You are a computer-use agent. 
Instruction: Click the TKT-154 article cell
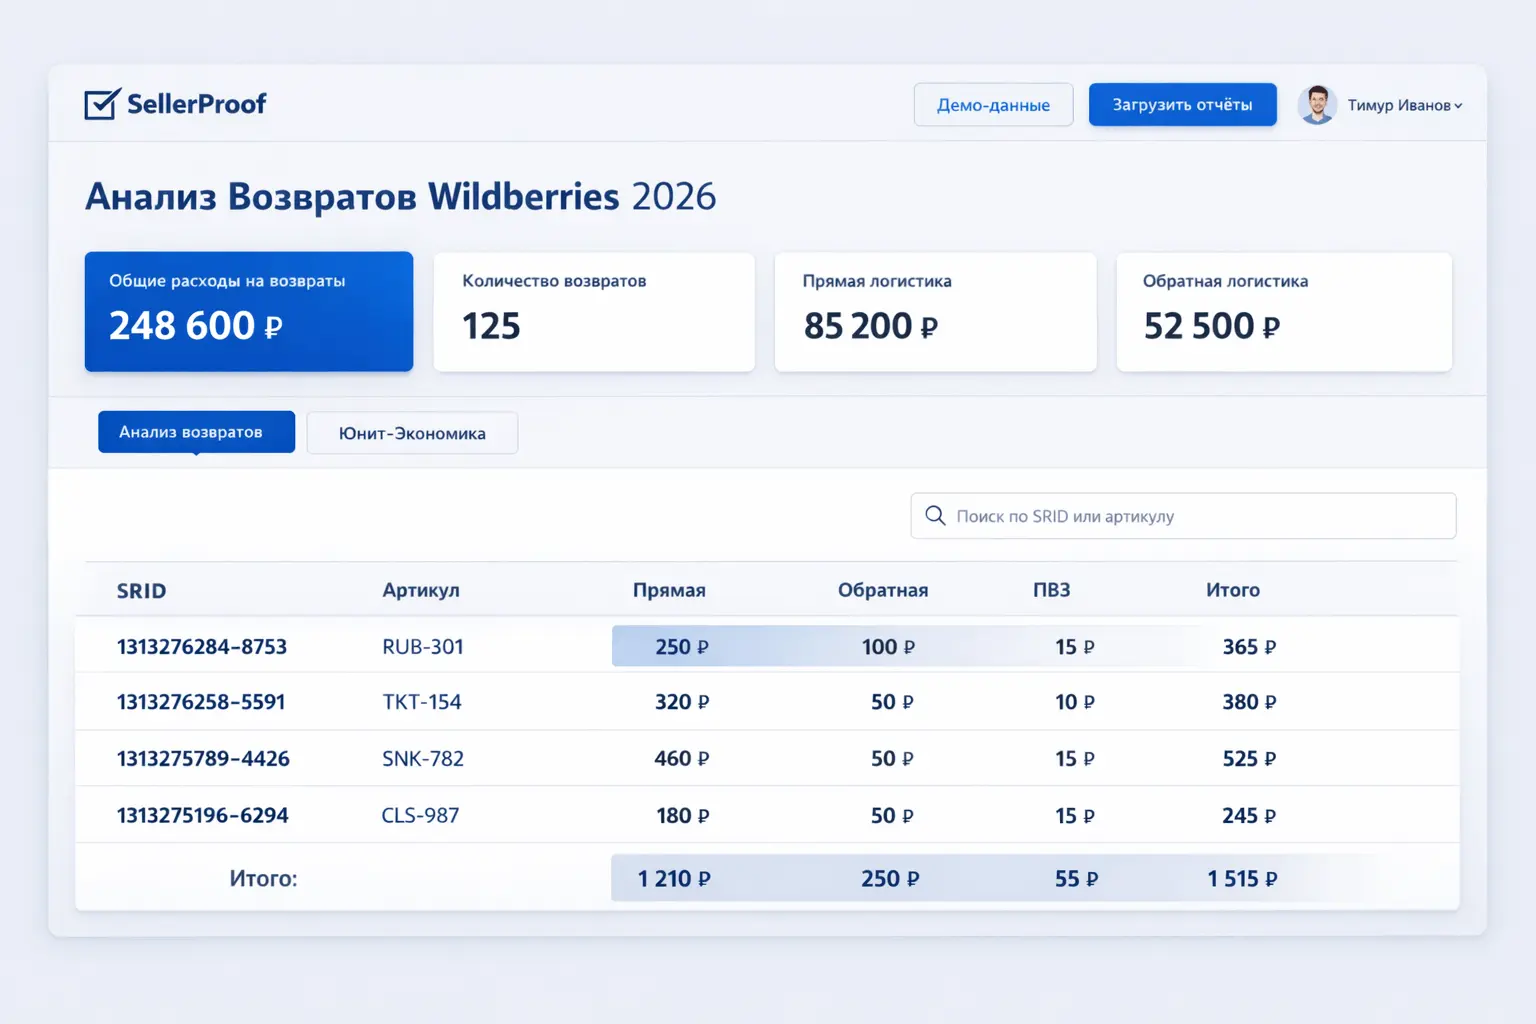coord(421,702)
